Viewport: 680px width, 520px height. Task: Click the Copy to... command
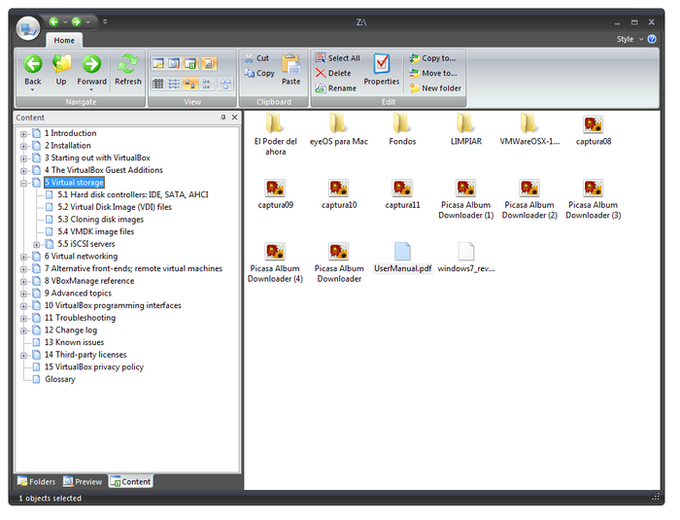click(433, 58)
